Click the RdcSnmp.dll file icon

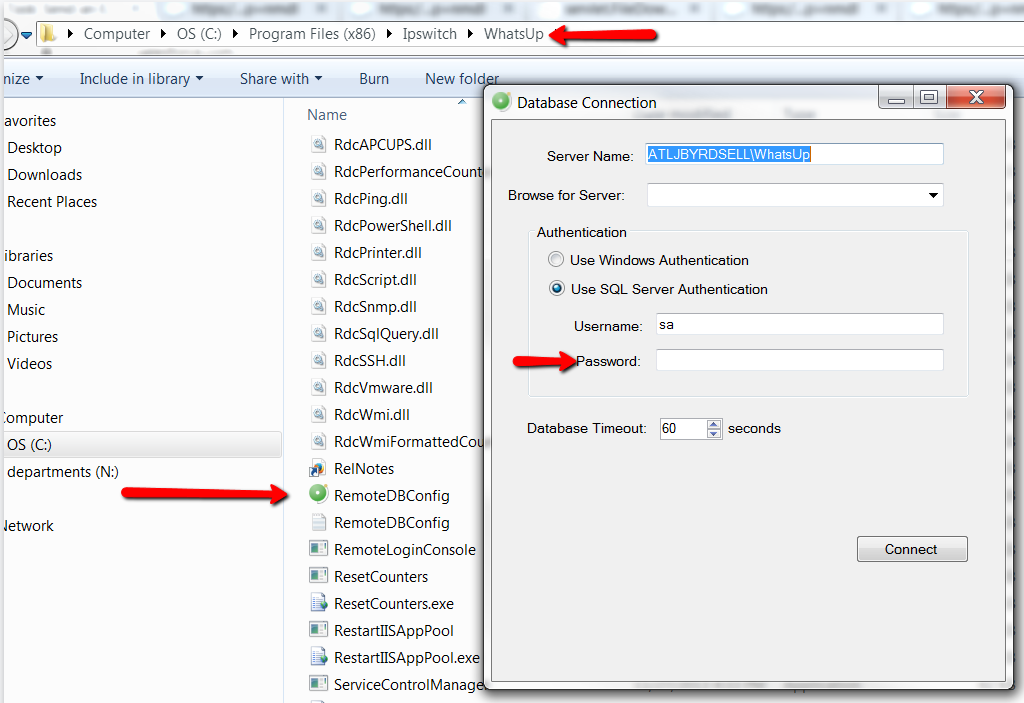coord(318,306)
